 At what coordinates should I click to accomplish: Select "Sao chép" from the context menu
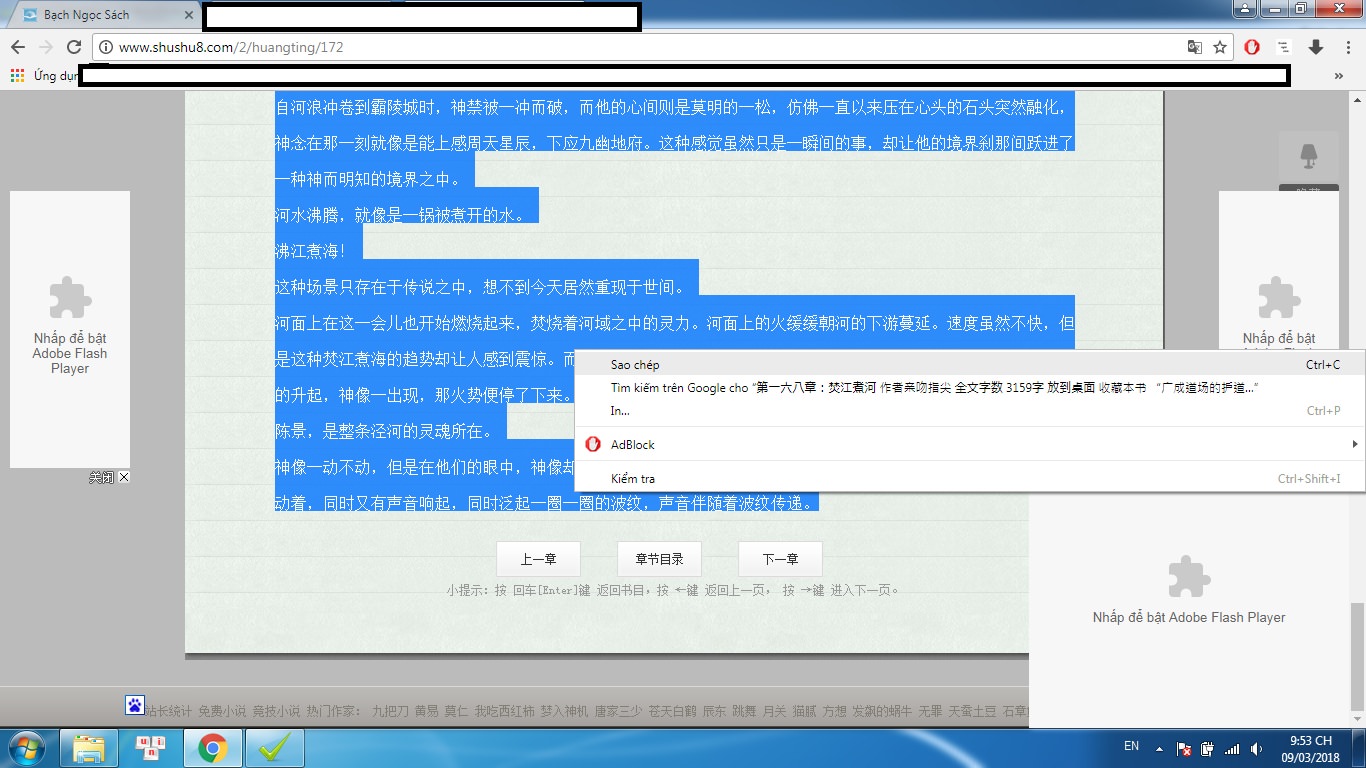point(635,365)
